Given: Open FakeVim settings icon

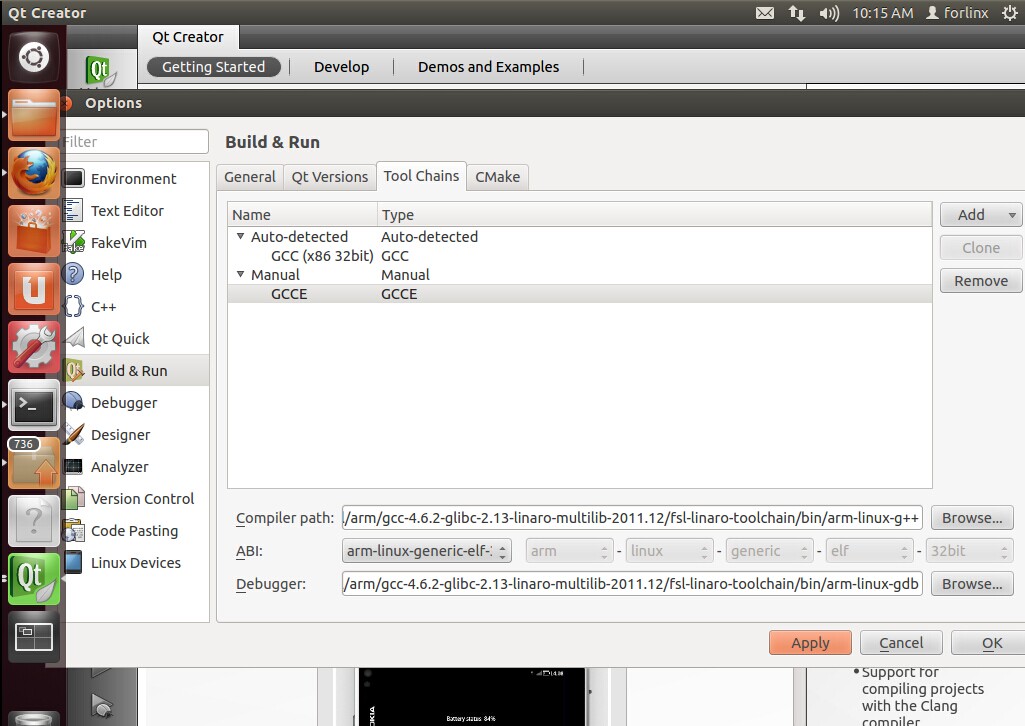Looking at the screenshot, I should tap(74, 242).
